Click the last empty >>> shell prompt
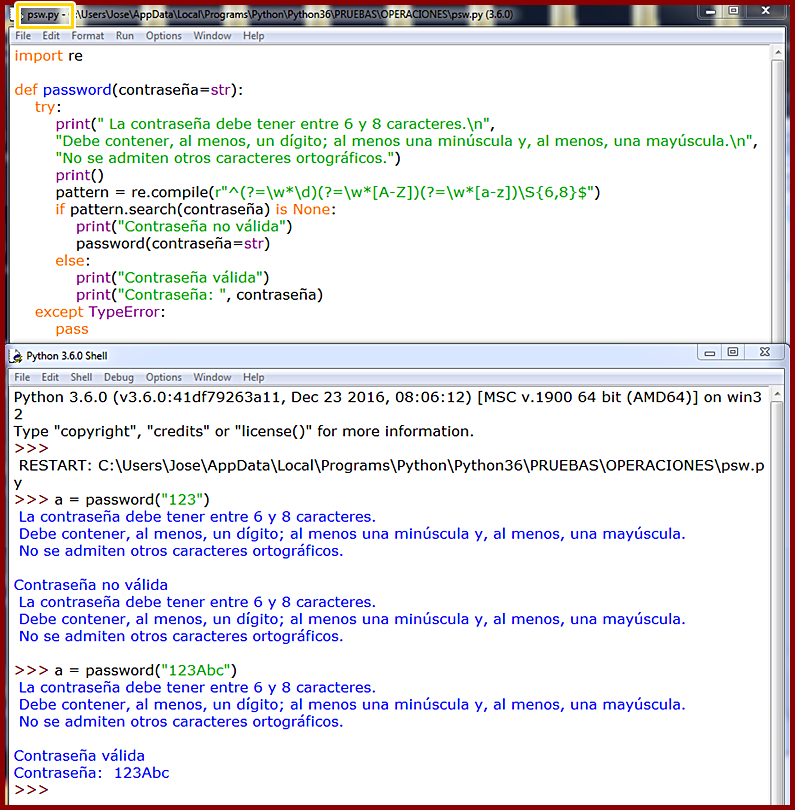This screenshot has width=795, height=810. pos(31,790)
